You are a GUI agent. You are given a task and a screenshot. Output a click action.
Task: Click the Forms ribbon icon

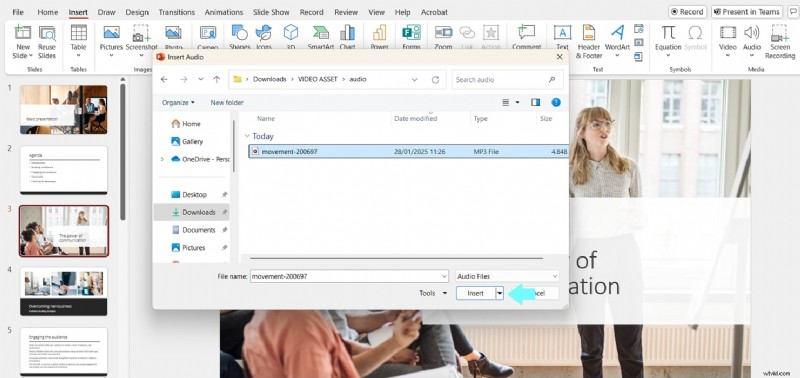pos(411,33)
